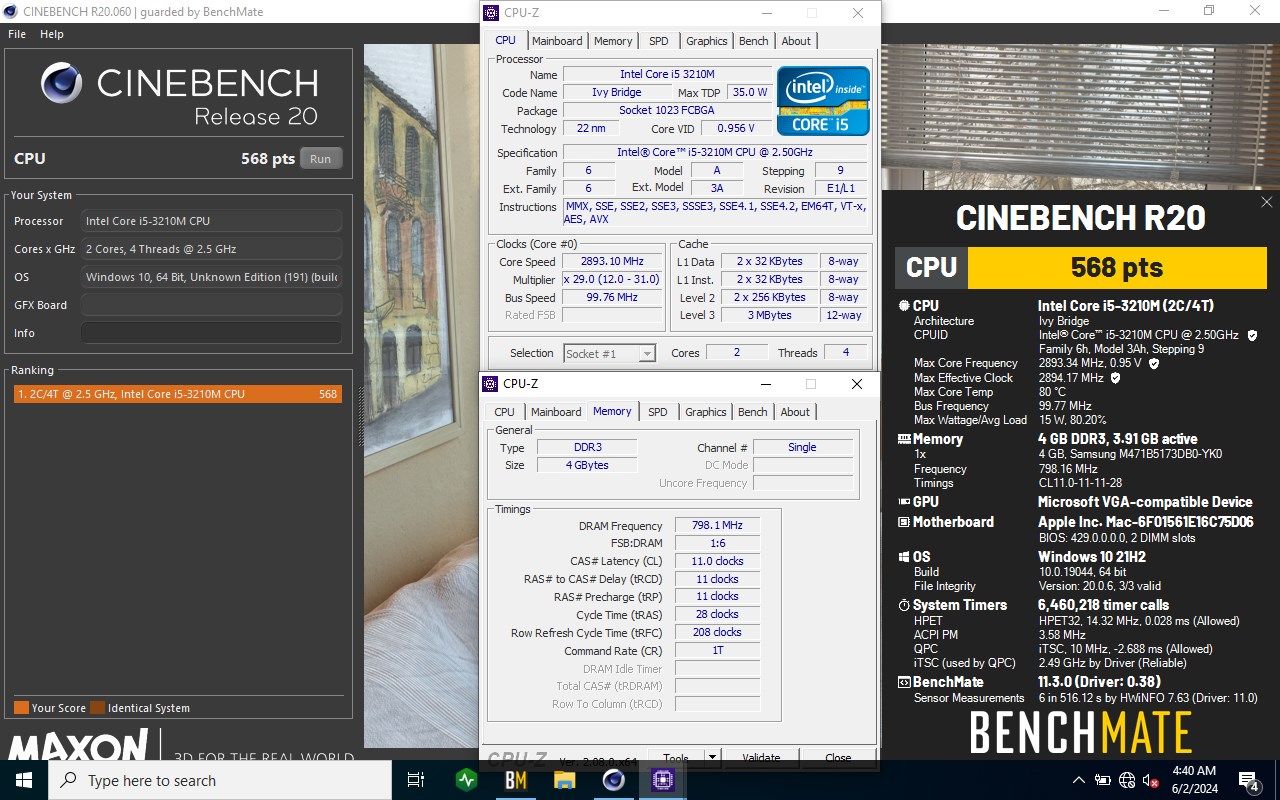The width and height of the screenshot is (1280, 800).
Task: Click the GFX Board field in Your System
Action: click(x=211, y=305)
